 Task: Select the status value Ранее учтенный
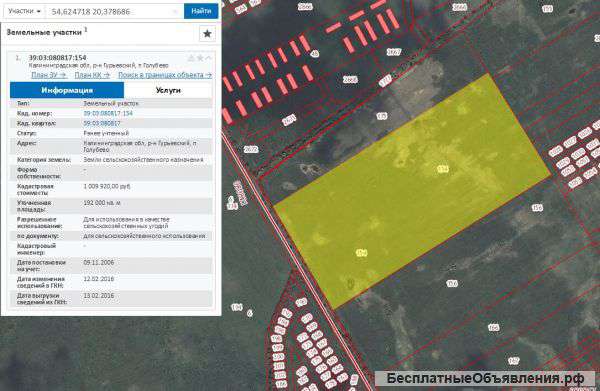pyautogui.click(x=106, y=133)
